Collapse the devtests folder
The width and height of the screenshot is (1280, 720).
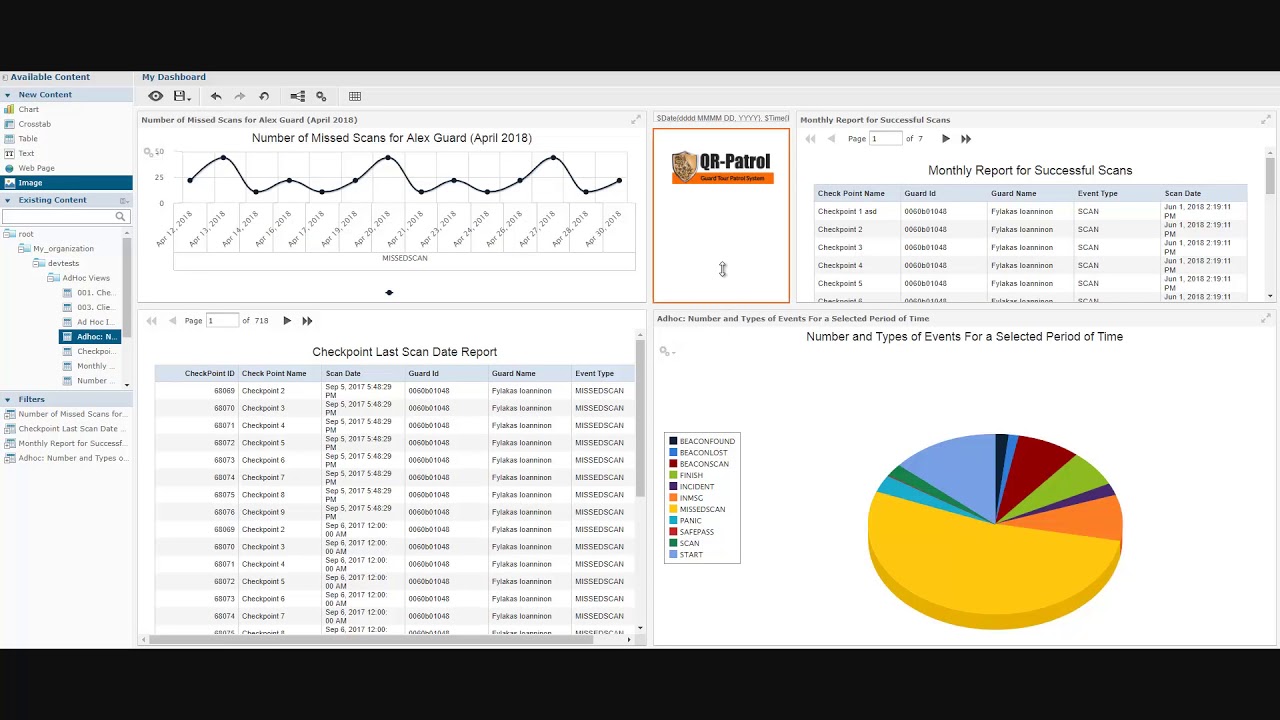(x=38, y=263)
